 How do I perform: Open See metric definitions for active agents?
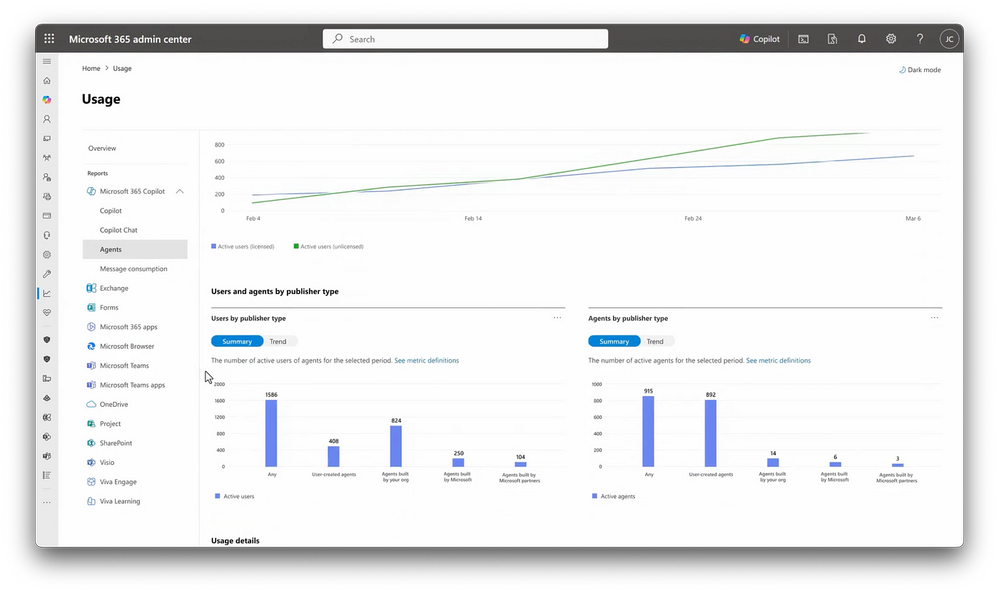click(779, 361)
